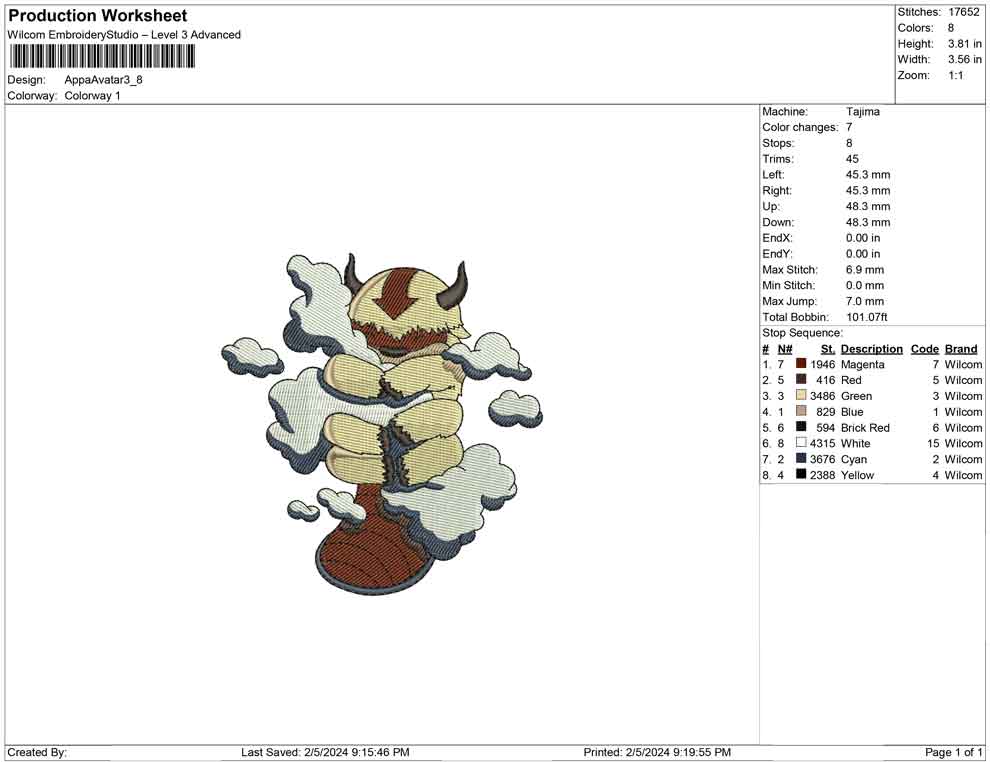This screenshot has width=990, height=762.
Task: Click the 'Brand' column header
Action: tap(961, 348)
